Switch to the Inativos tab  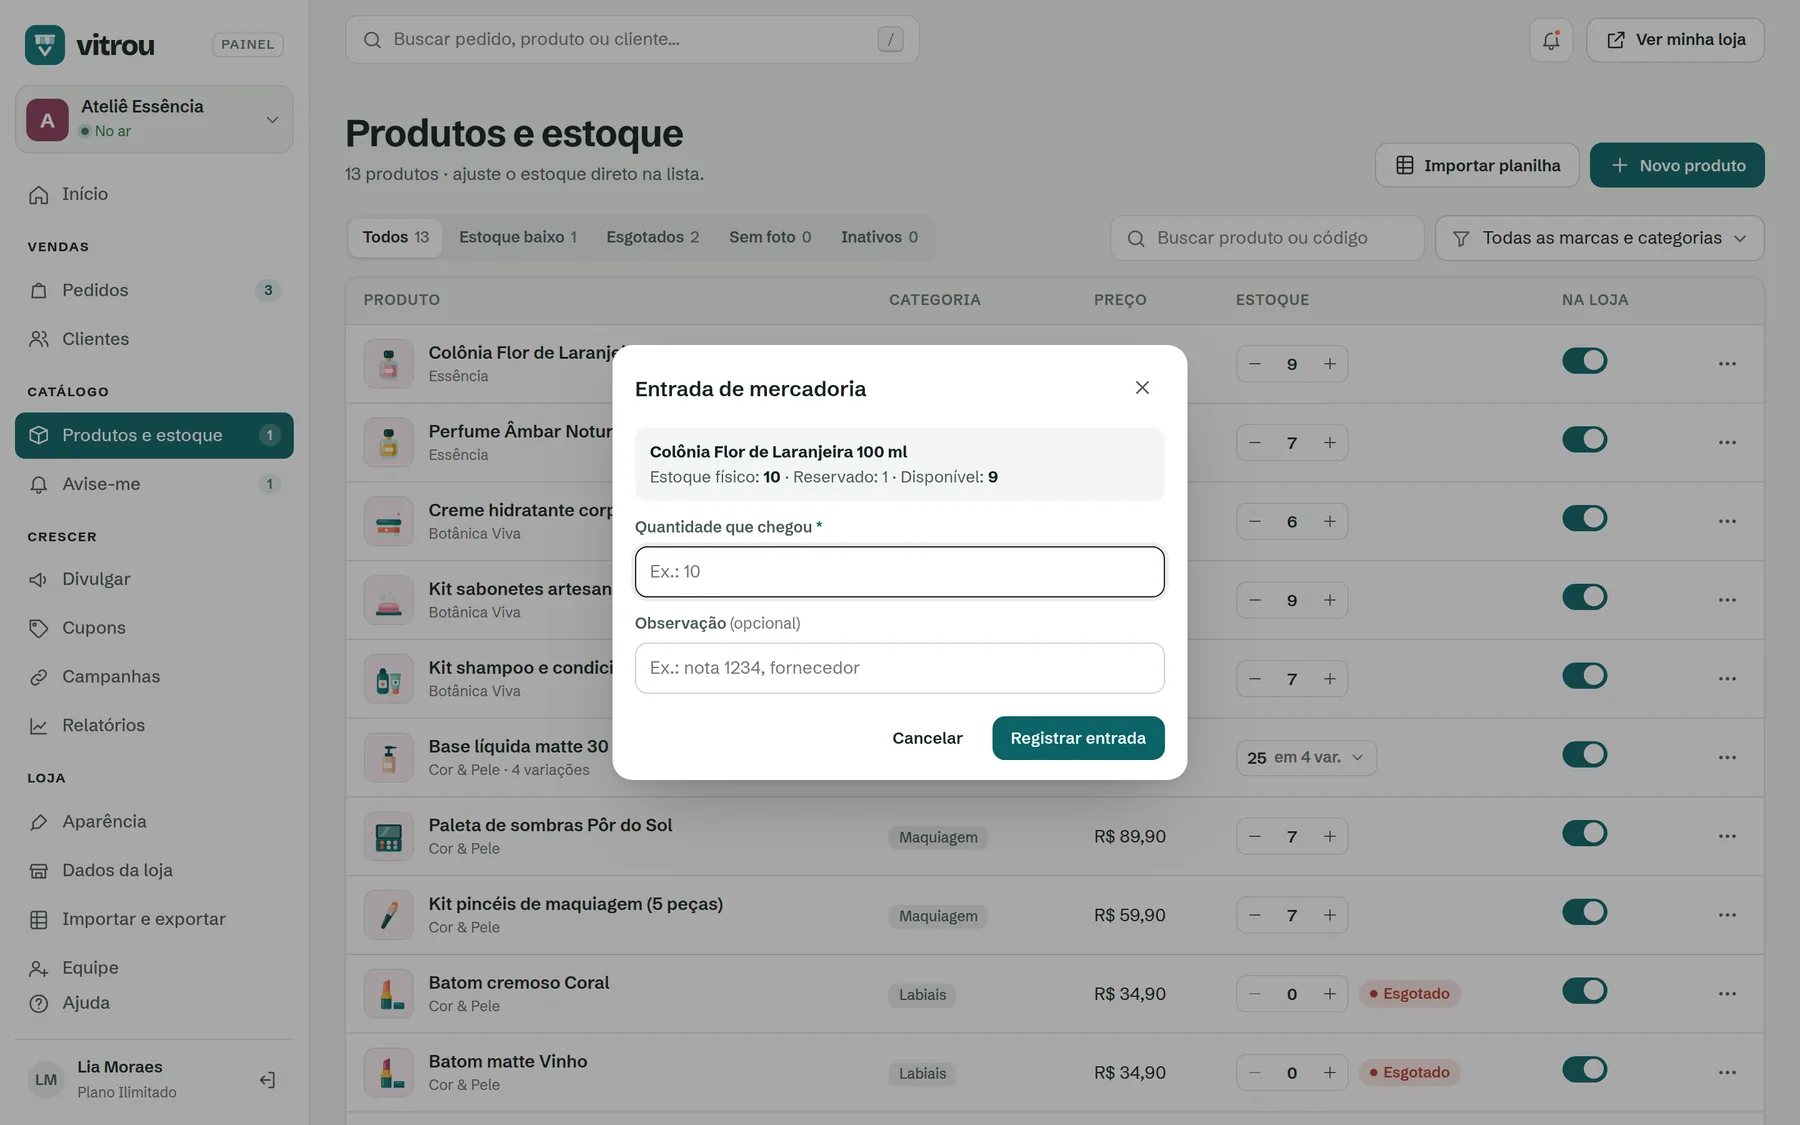(879, 237)
